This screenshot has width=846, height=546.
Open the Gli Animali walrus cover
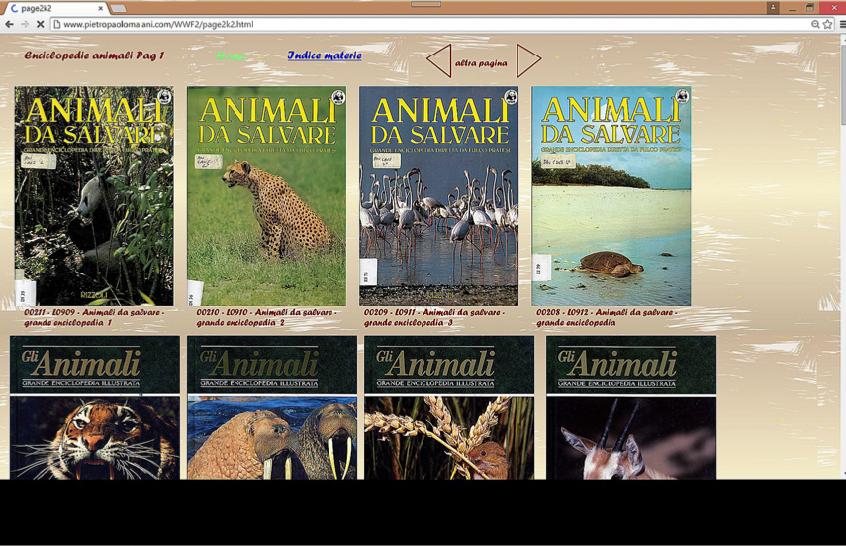pyautogui.click(x=272, y=407)
